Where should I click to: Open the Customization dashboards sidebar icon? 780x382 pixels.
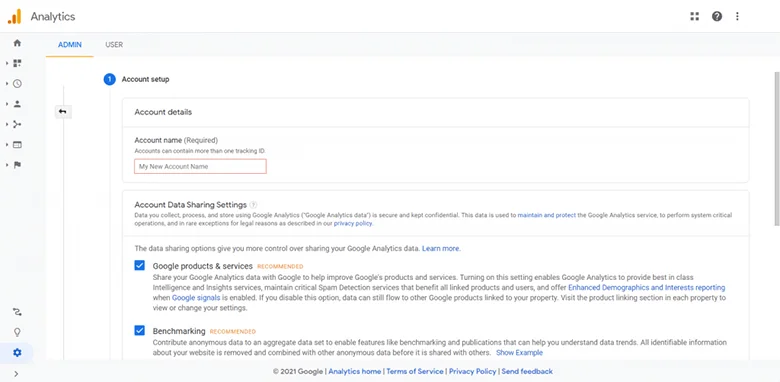17,63
